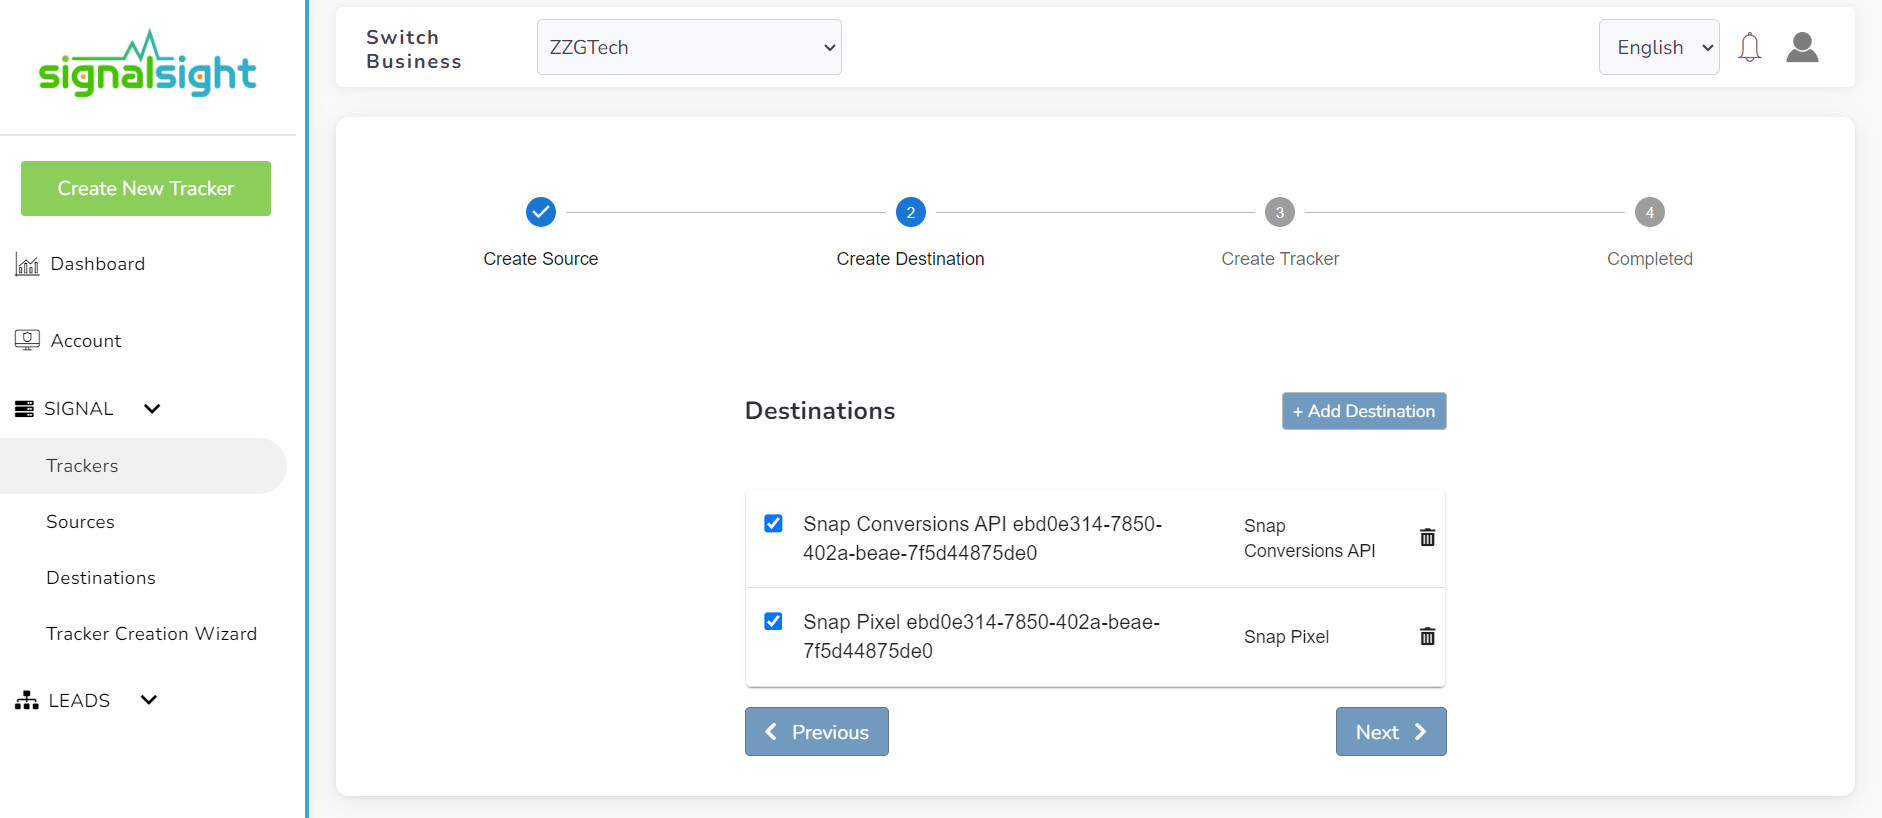The width and height of the screenshot is (1882, 818).
Task: Open Account from the sidebar
Action: (x=86, y=341)
